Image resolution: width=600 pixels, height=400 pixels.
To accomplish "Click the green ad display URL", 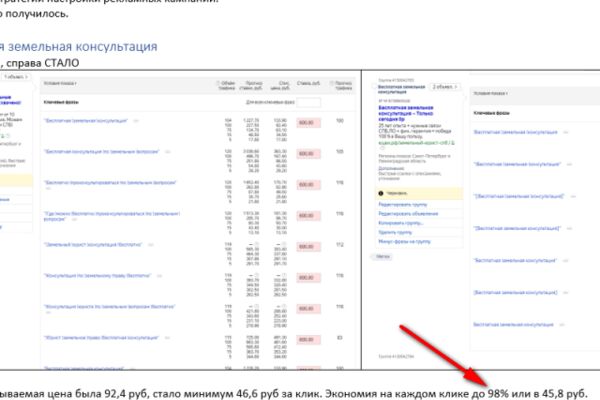I will pos(416,143).
